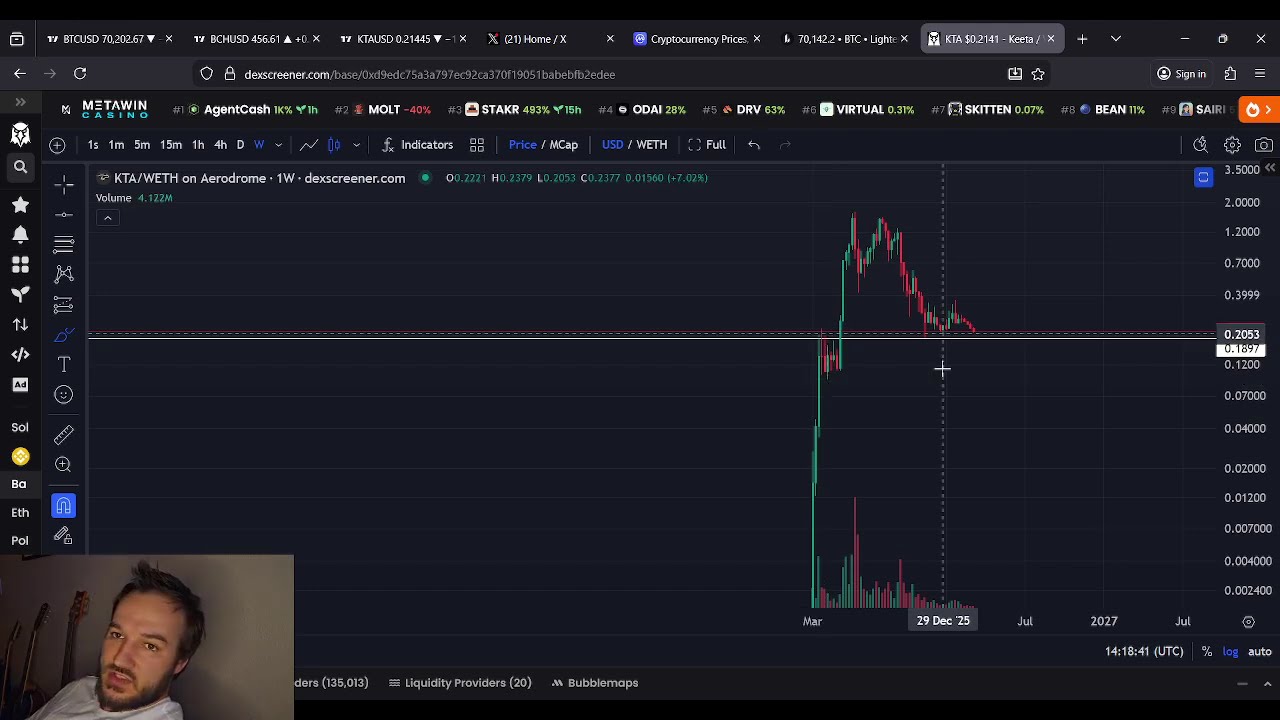Add a symbol to compare with the plus icon
Image resolution: width=1280 pixels, height=720 pixels.
(x=57, y=145)
